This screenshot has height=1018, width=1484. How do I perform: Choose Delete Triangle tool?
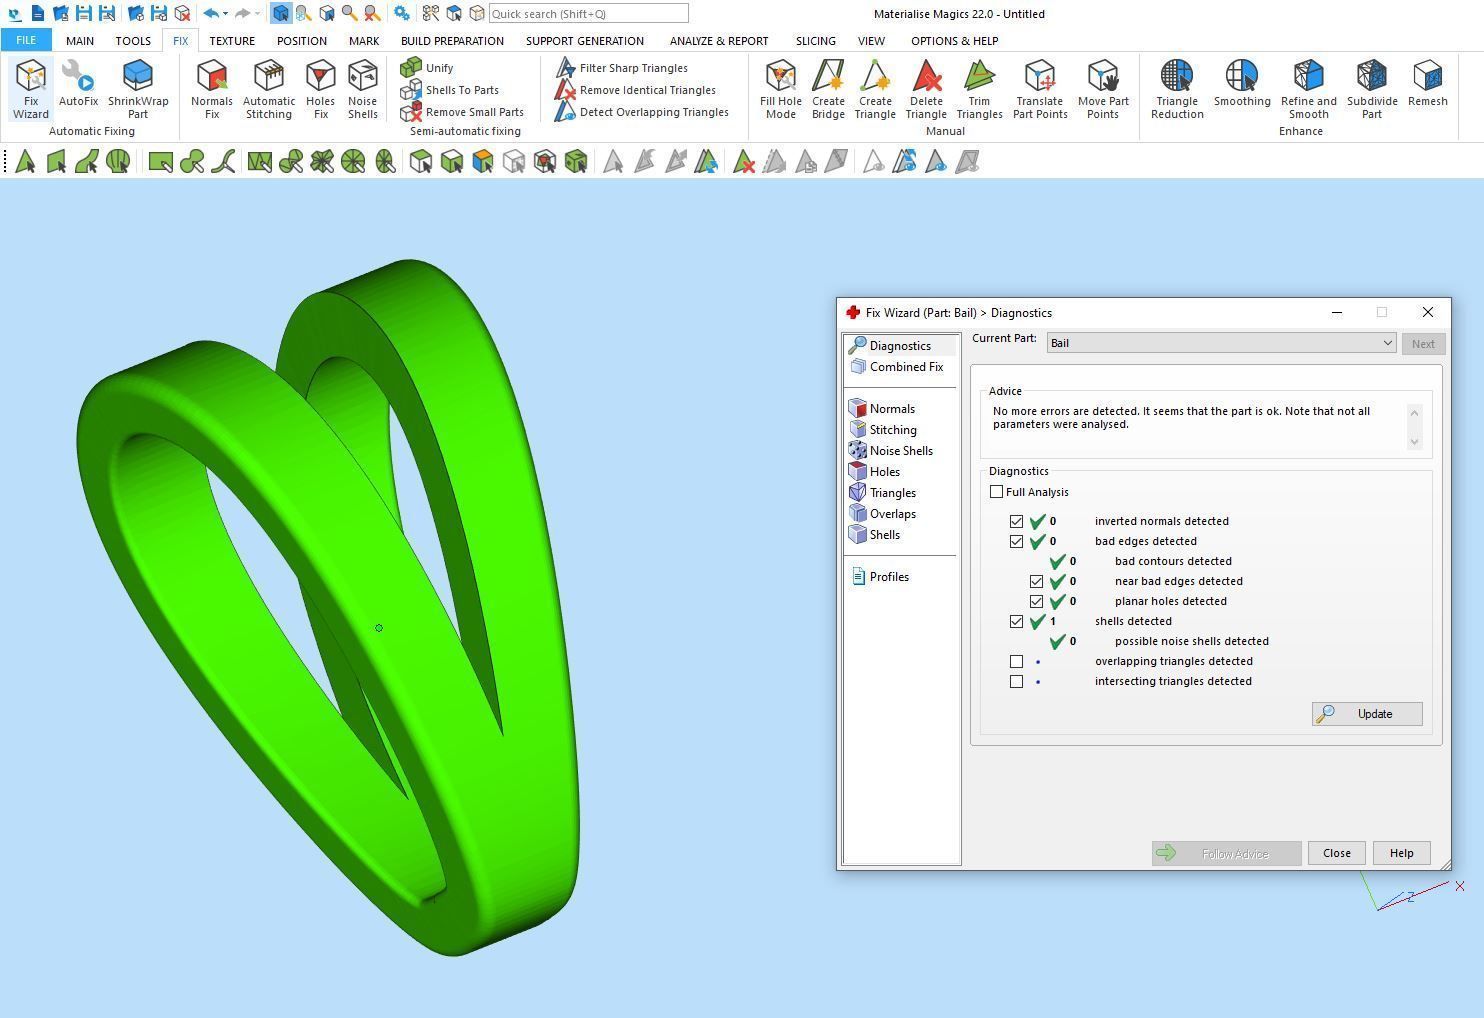click(926, 89)
